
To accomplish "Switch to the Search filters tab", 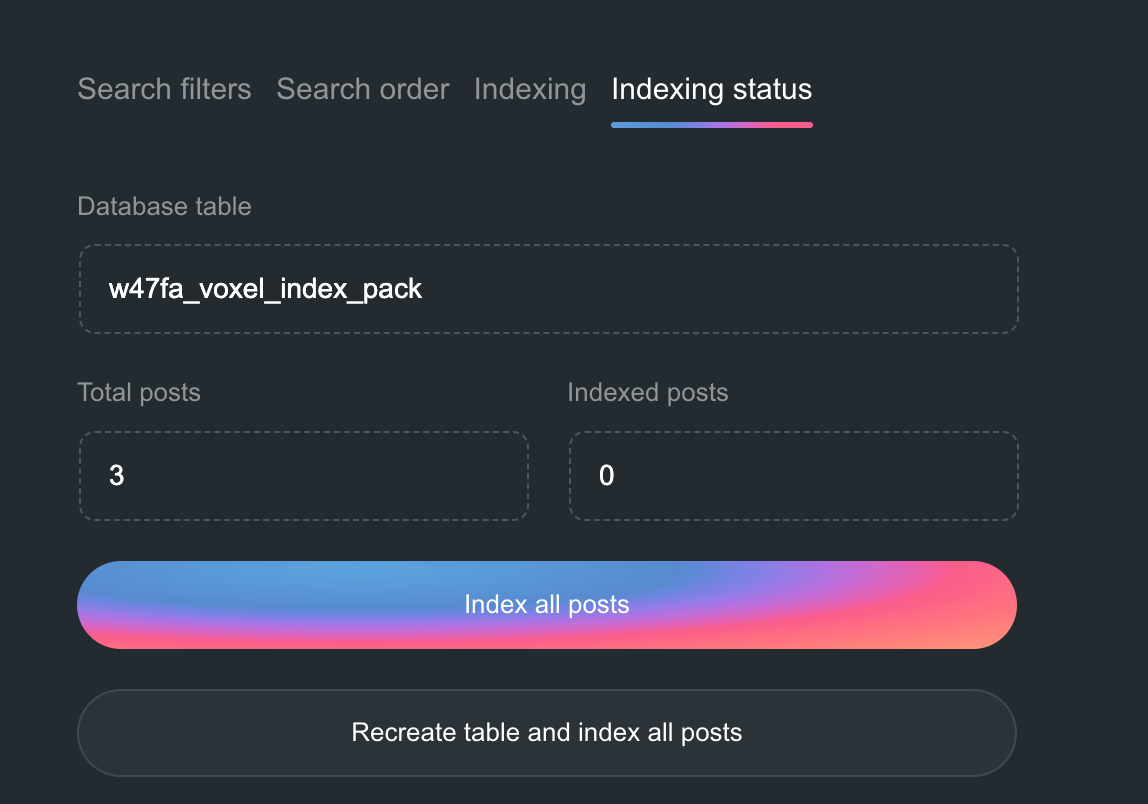I will click(164, 89).
